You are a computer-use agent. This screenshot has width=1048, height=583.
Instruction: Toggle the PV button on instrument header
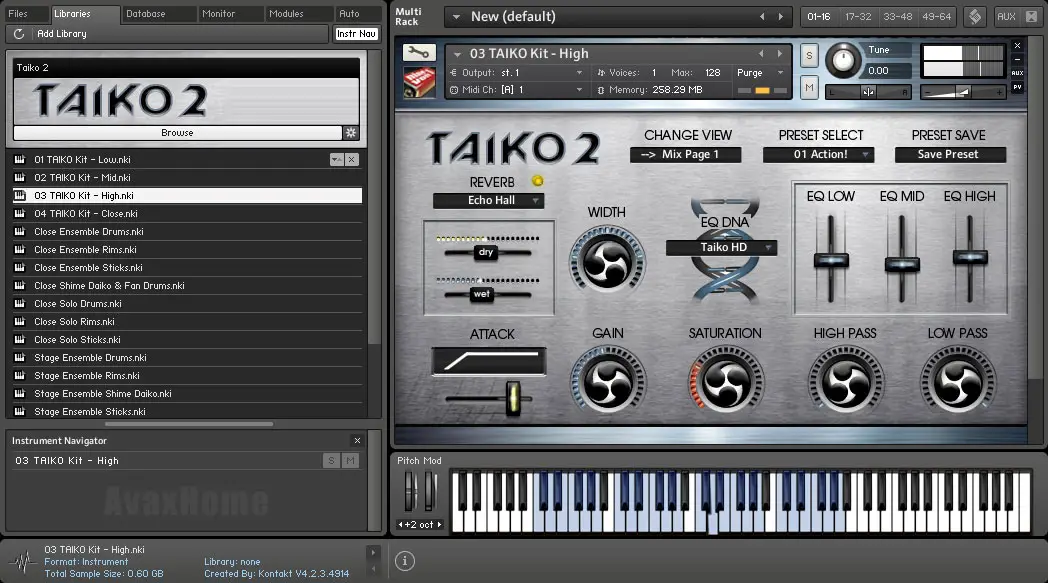pyautogui.click(x=1017, y=87)
